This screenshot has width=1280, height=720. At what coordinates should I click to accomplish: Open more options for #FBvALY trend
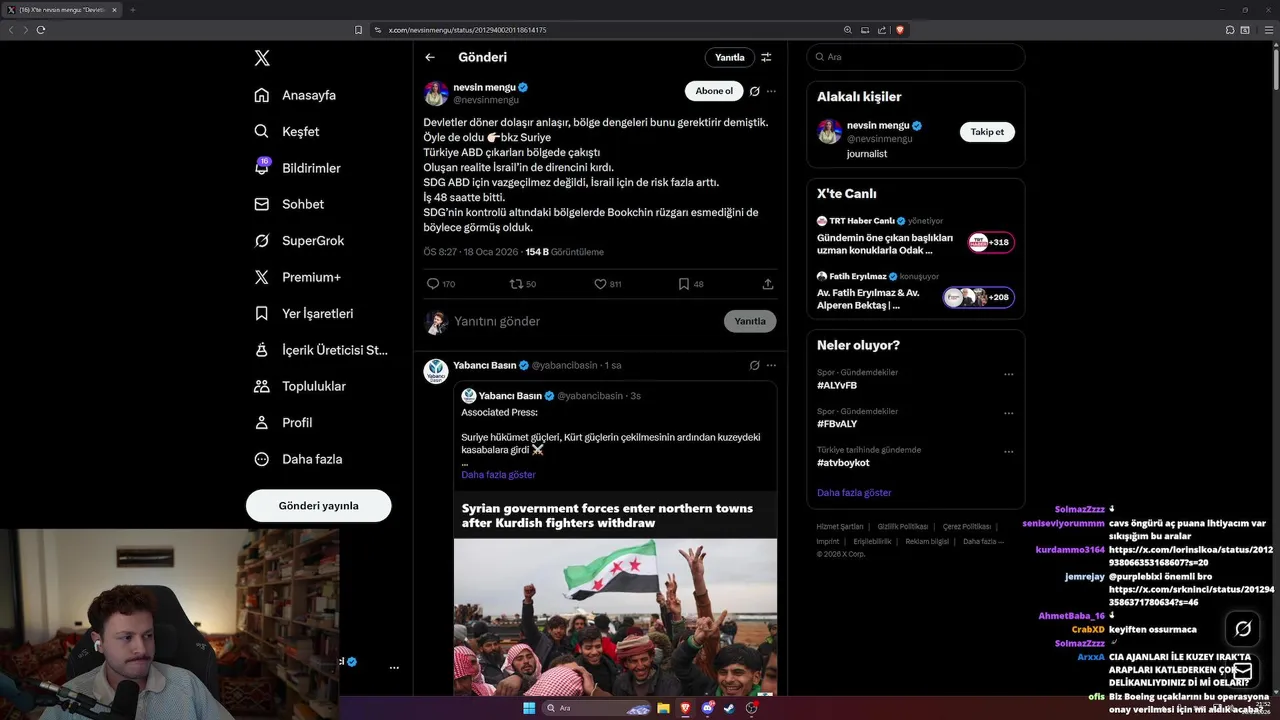1008,413
